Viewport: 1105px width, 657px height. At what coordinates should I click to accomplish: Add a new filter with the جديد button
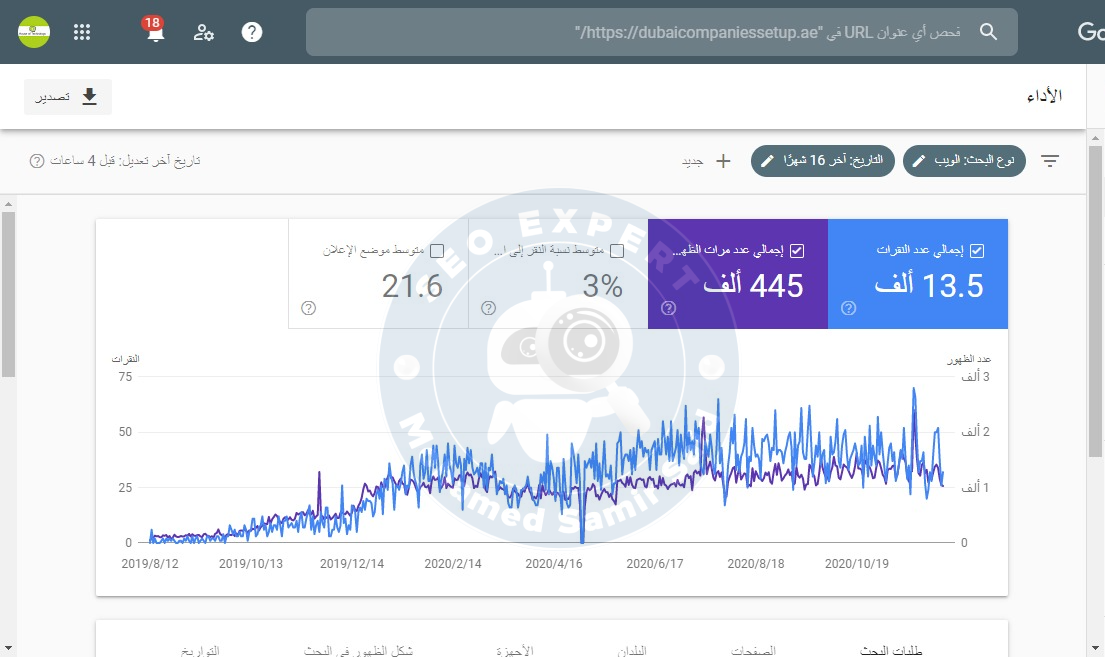708,161
